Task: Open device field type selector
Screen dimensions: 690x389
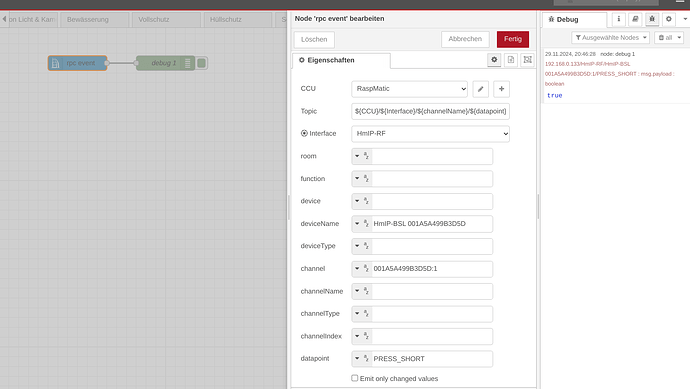Action: (362, 201)
